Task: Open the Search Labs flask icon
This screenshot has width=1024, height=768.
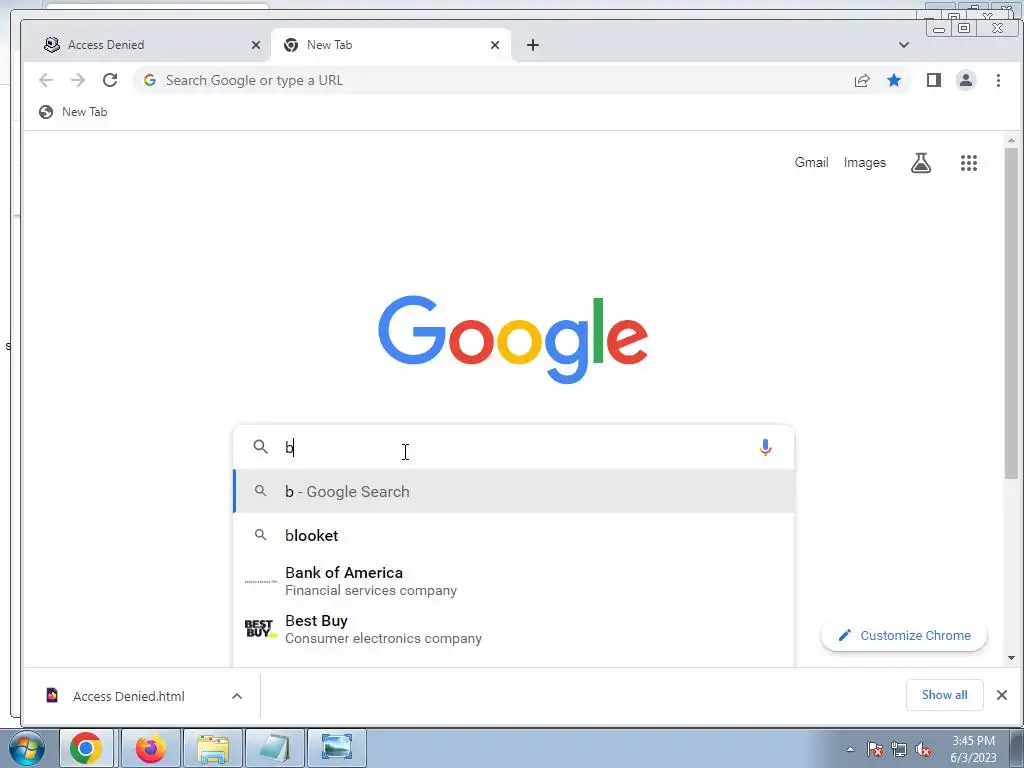Action: [x=921, y=163]
